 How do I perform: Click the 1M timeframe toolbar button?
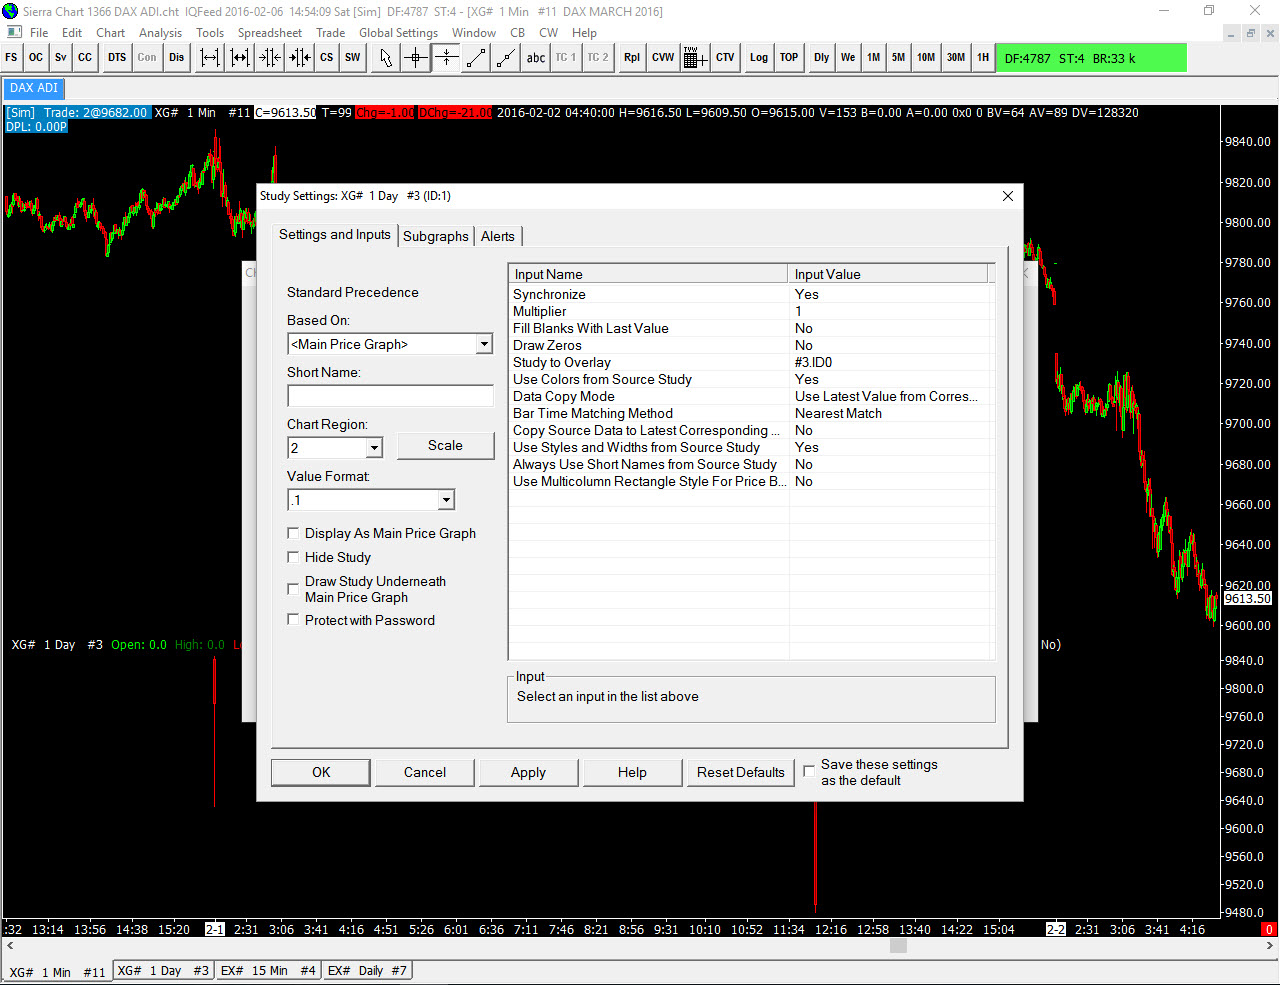(x=874, y=58)
